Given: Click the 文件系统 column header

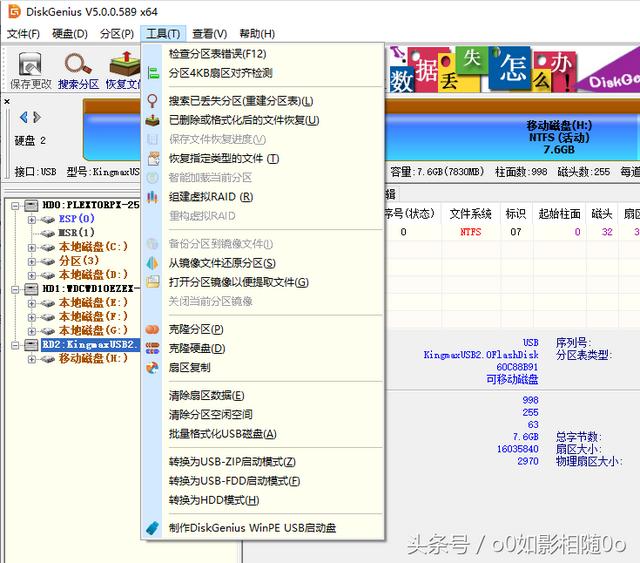Looking at the screenshot, I should coord(470,214).
